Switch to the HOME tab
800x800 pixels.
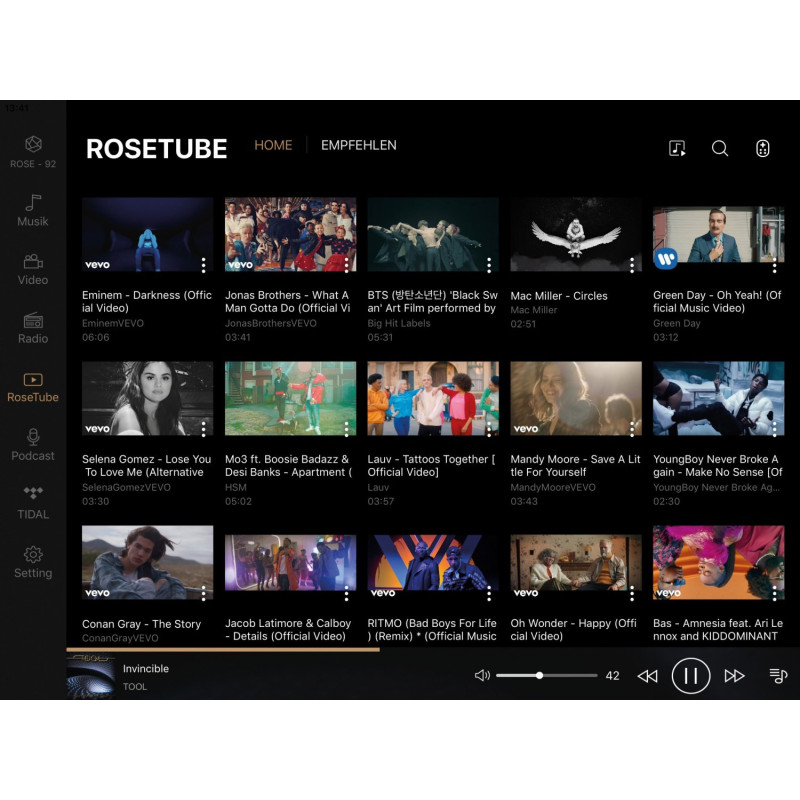[273, 145]
